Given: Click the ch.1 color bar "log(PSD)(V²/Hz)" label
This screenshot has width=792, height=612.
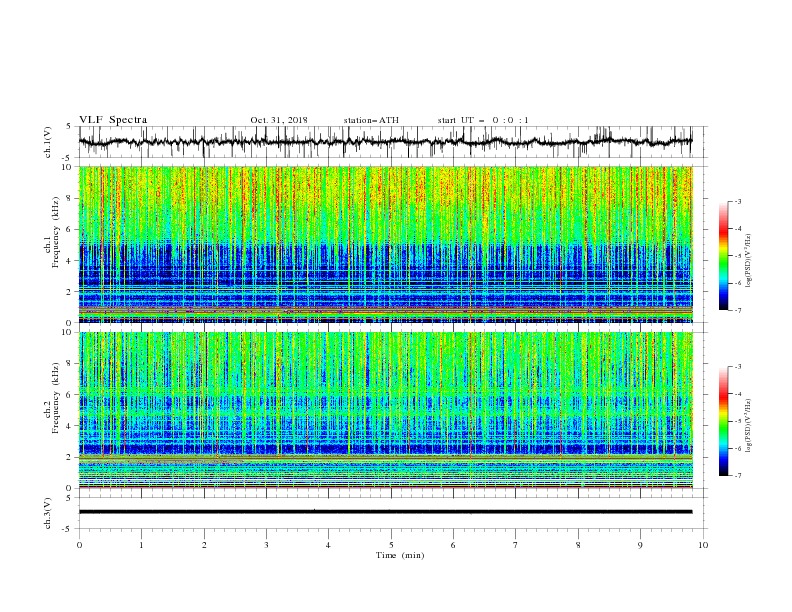Looking at the screenshot, I should (x=749, y=261).
